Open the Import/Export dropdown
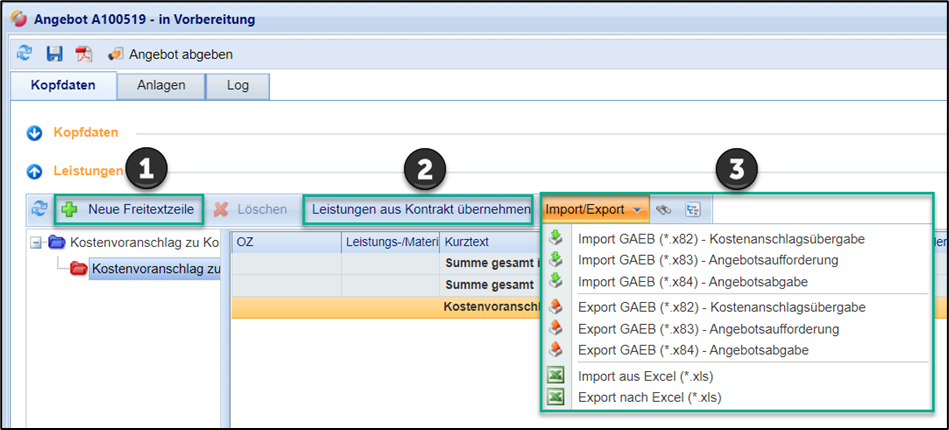The height and width of the screenshot is (430, 949). pos(594,210)
